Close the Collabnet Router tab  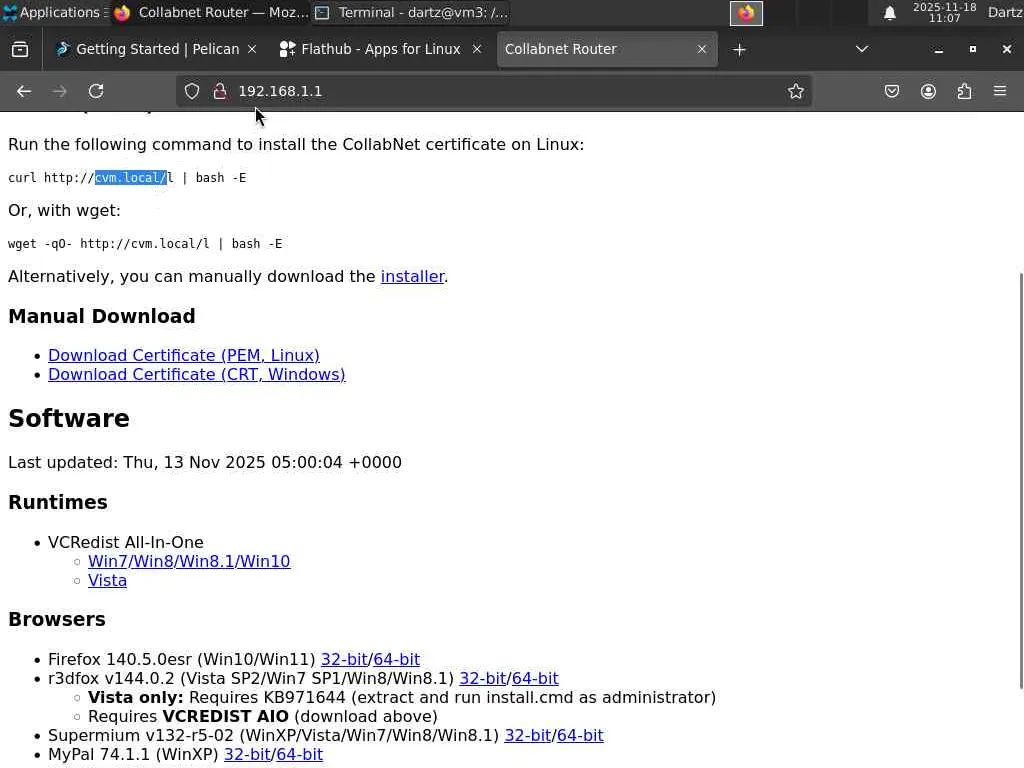coord(701,50)
